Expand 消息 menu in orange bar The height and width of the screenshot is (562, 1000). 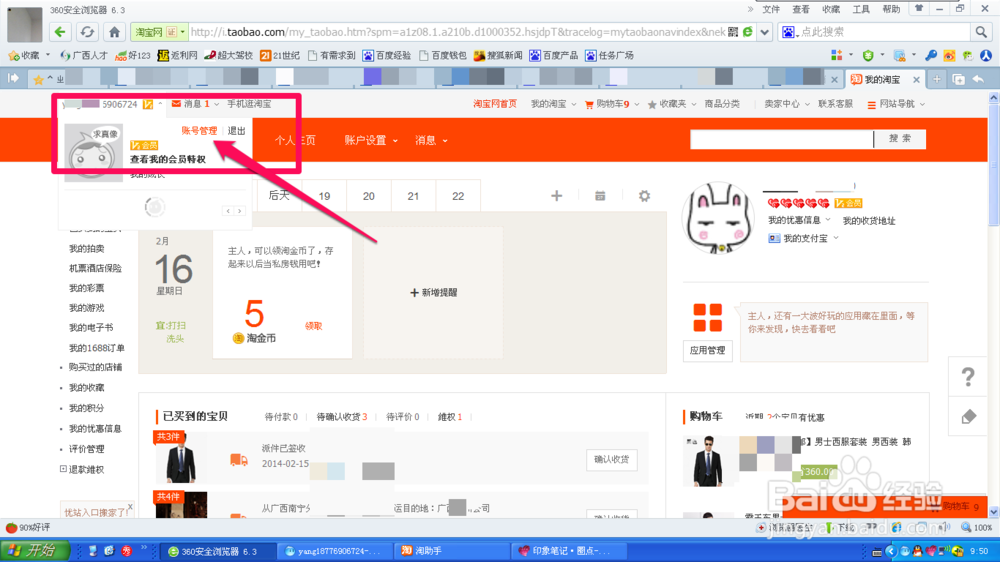(x=431, y=140)
